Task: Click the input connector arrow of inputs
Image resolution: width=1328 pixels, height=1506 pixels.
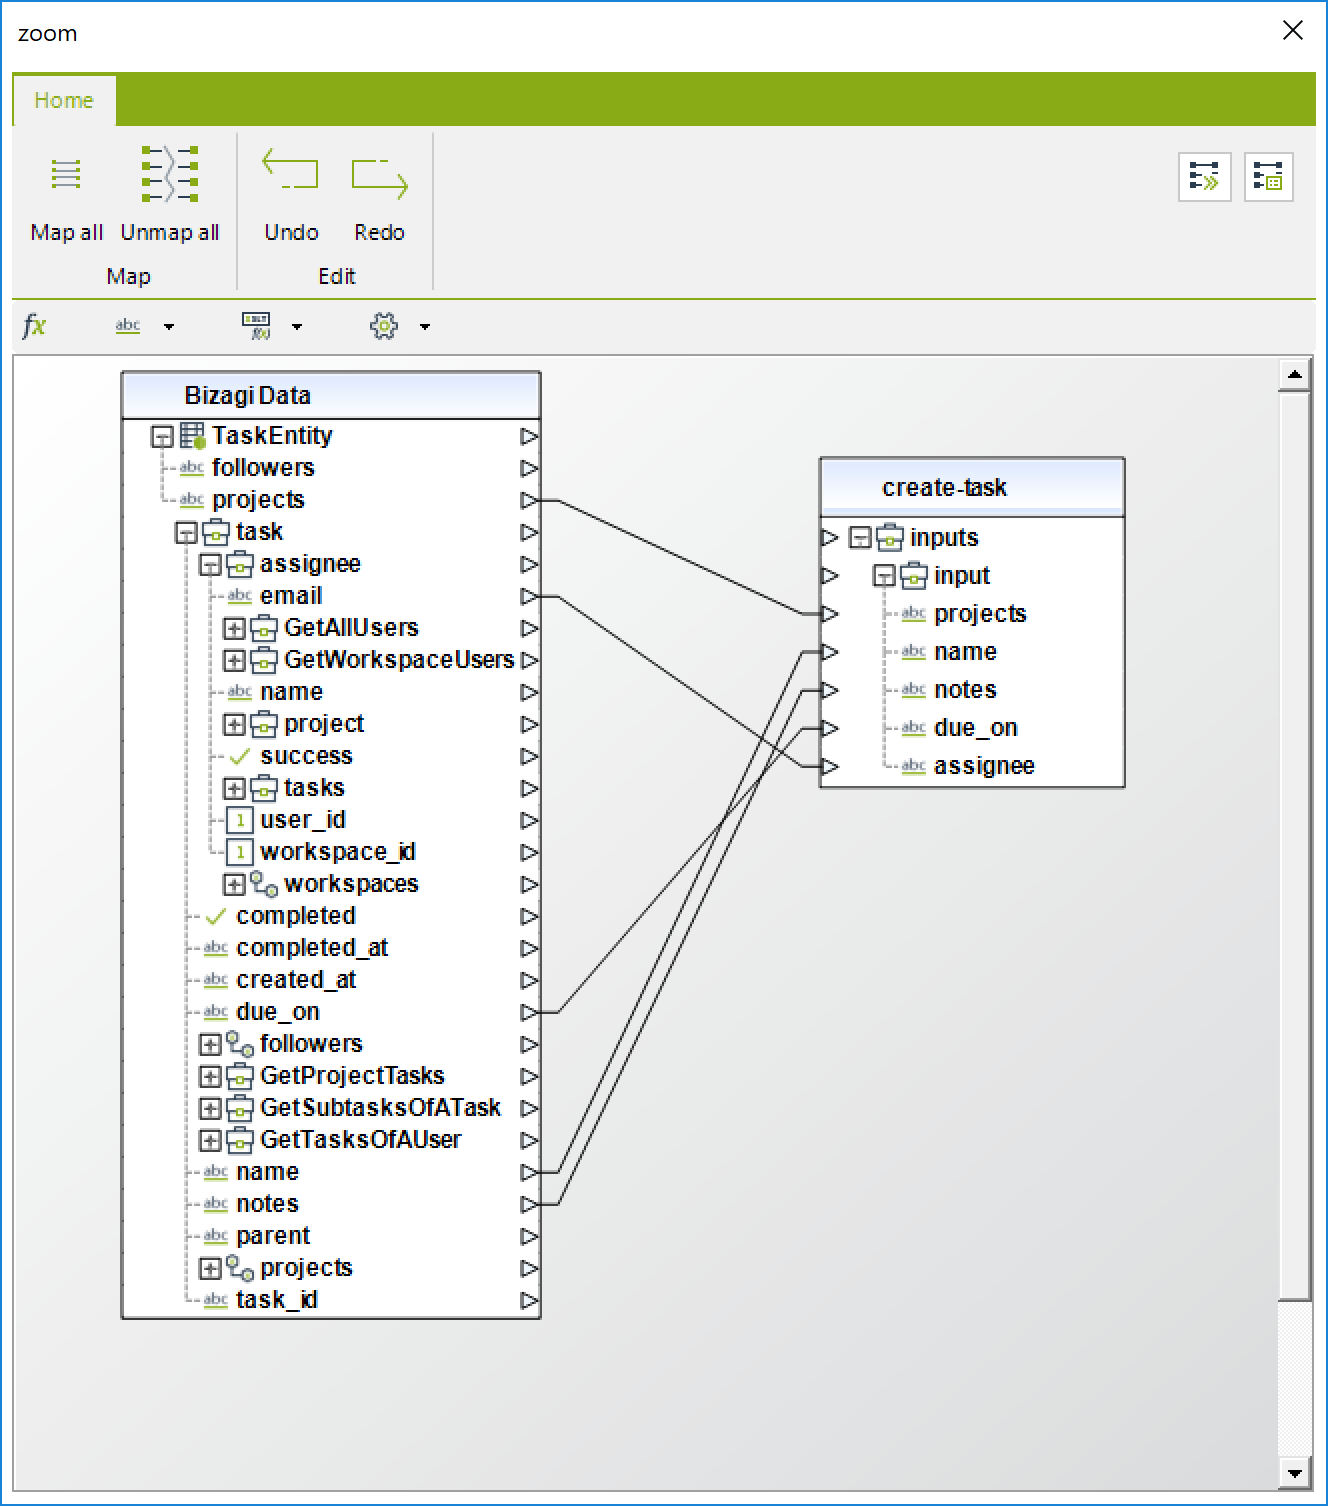Action: (829, 538)
